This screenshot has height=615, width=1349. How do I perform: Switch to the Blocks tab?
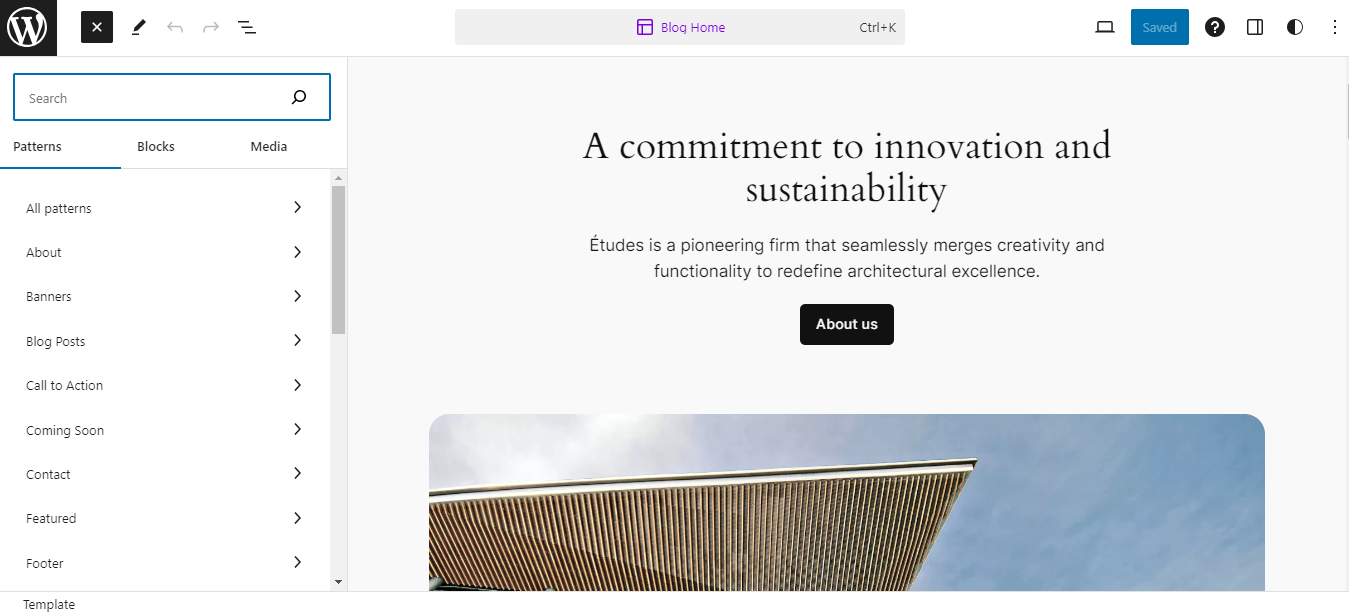(x=156, y=147)
